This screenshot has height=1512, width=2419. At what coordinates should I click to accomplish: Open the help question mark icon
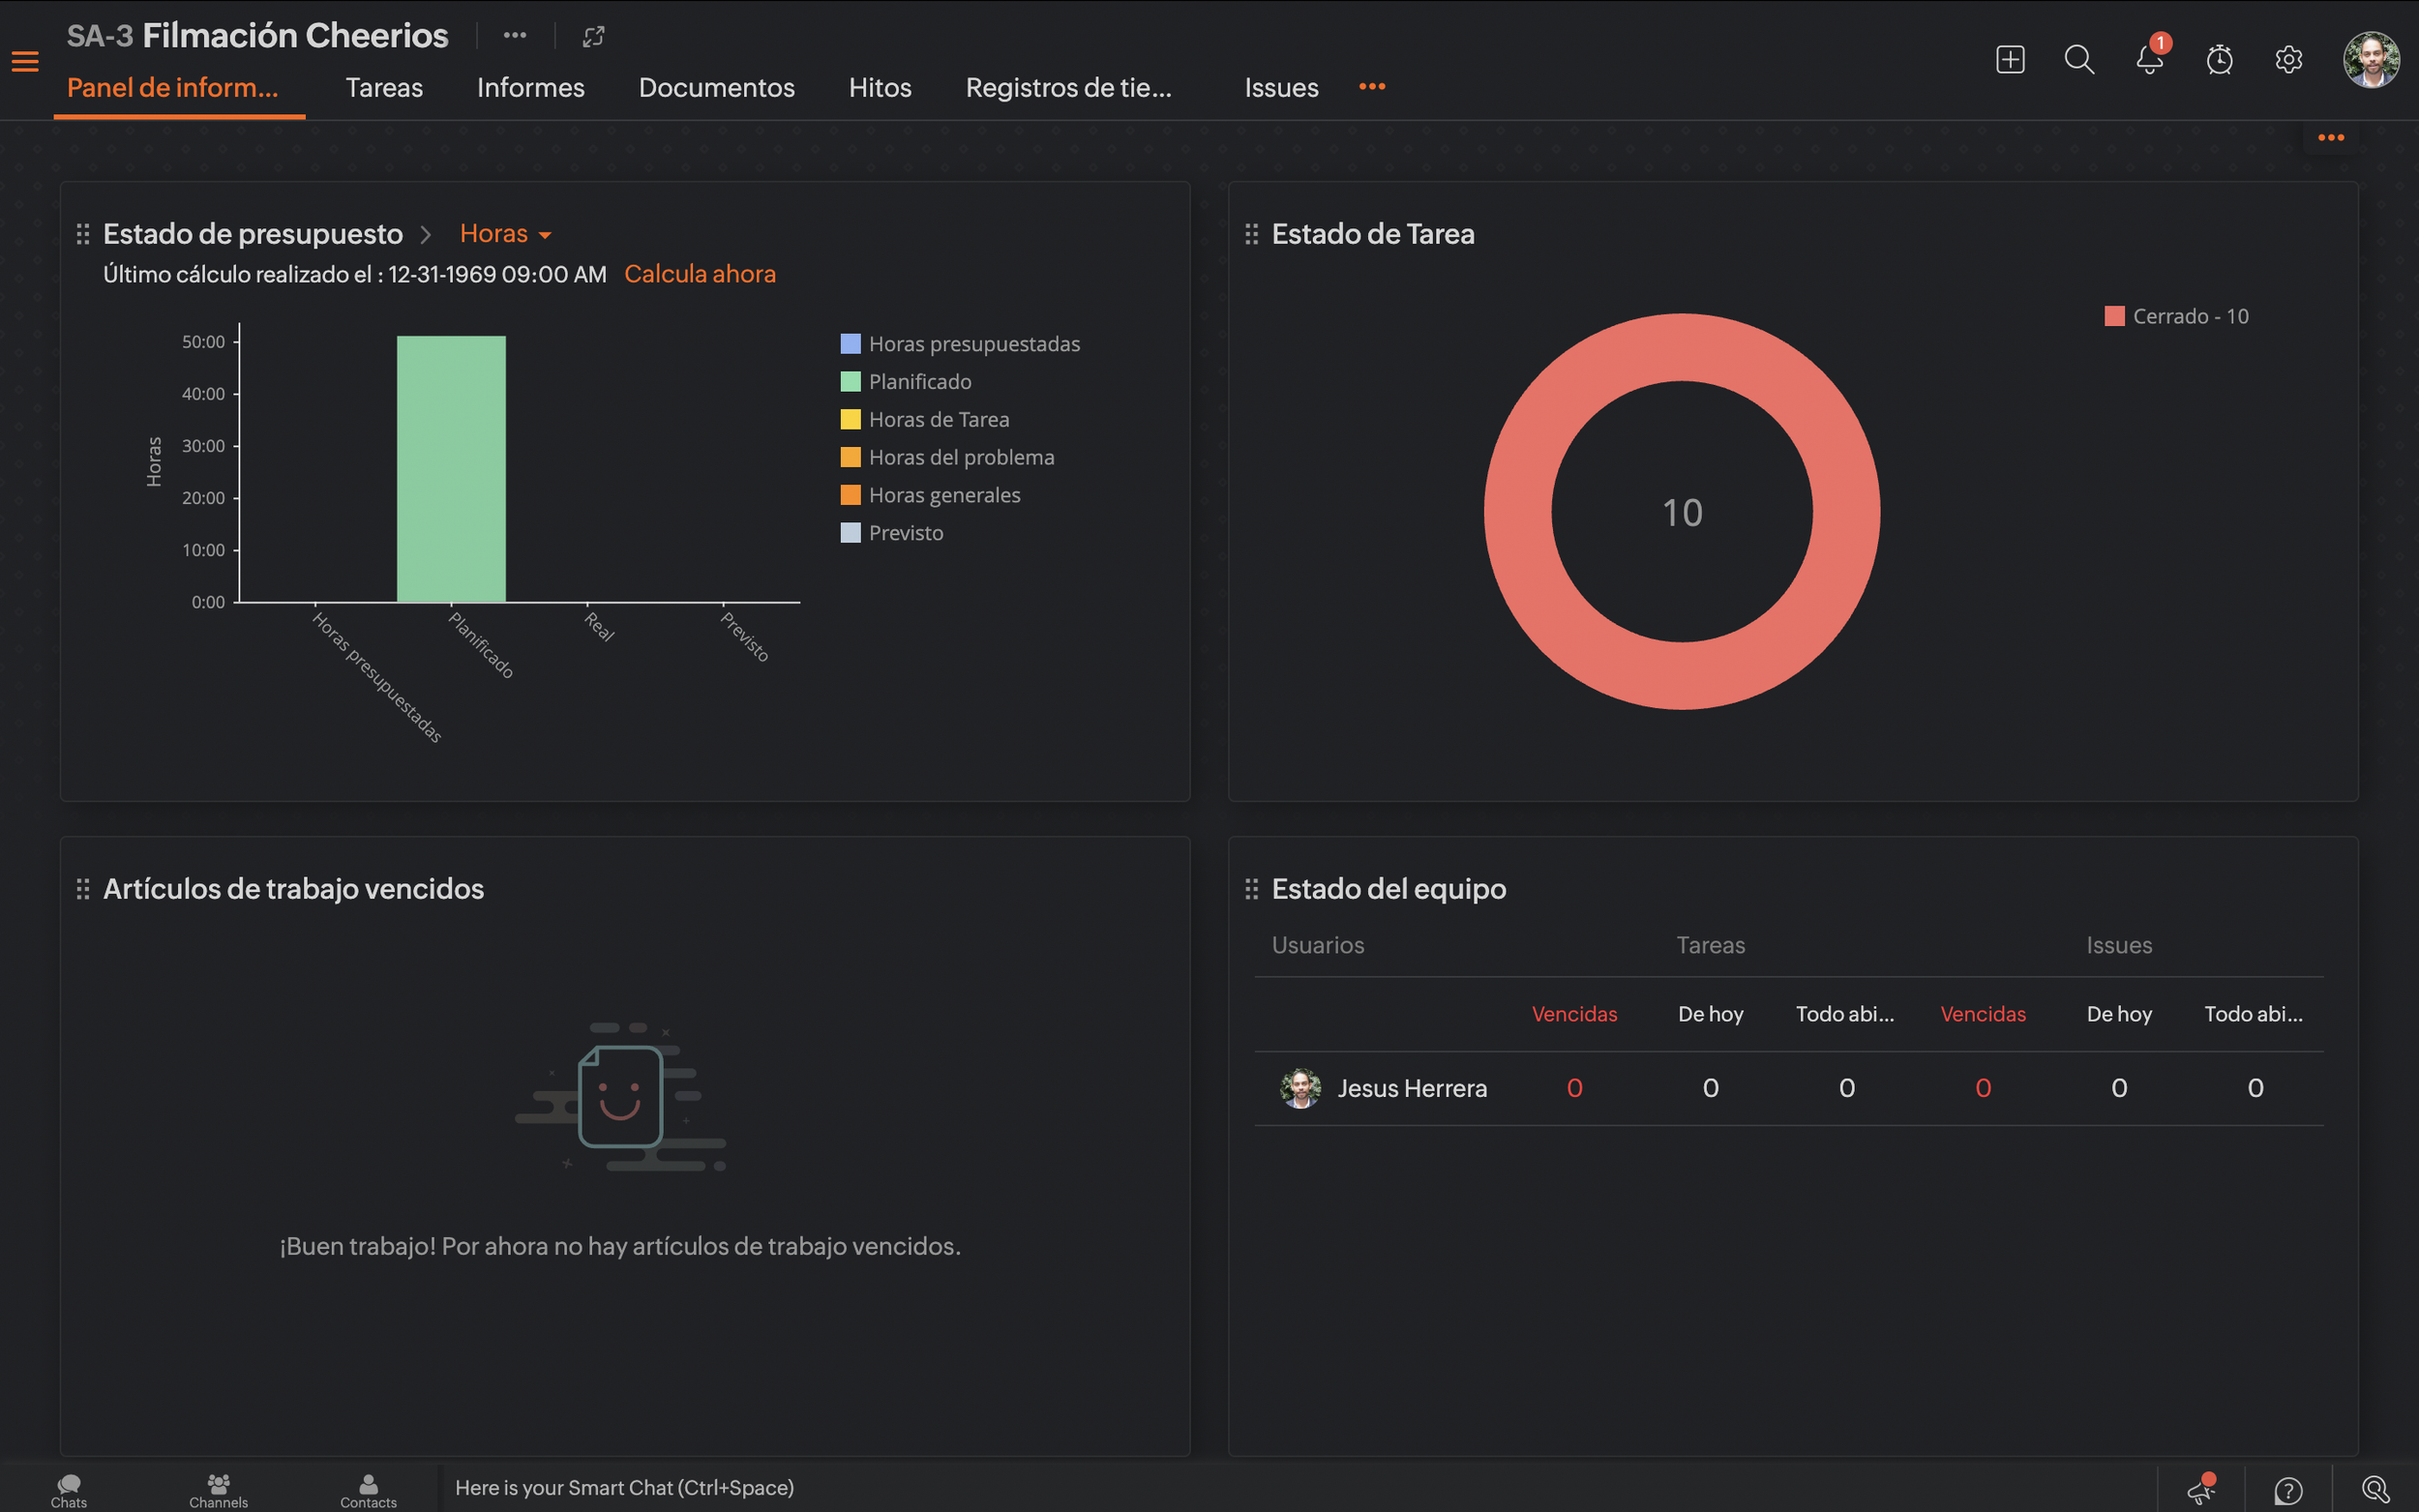[x=2288, y=1490]
